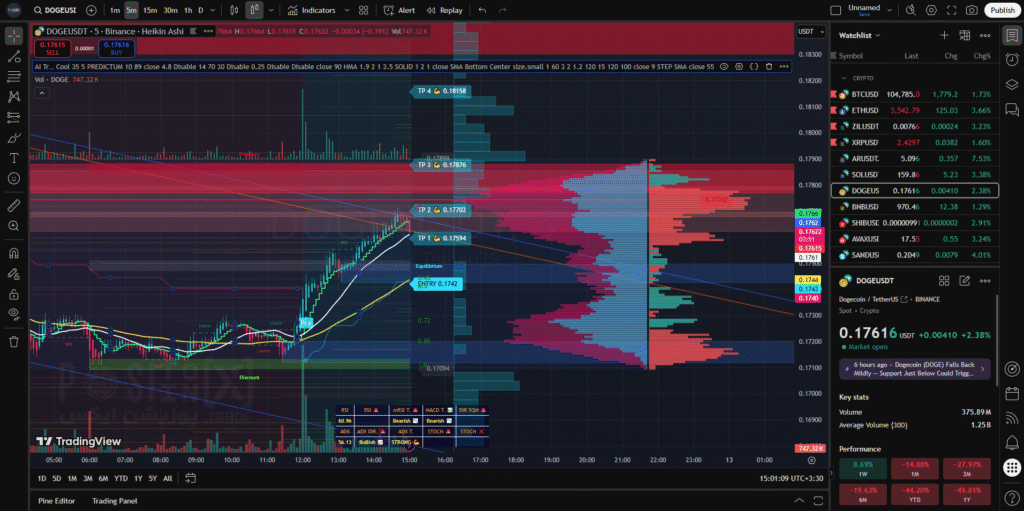Open the layout setup square icon

835,10
